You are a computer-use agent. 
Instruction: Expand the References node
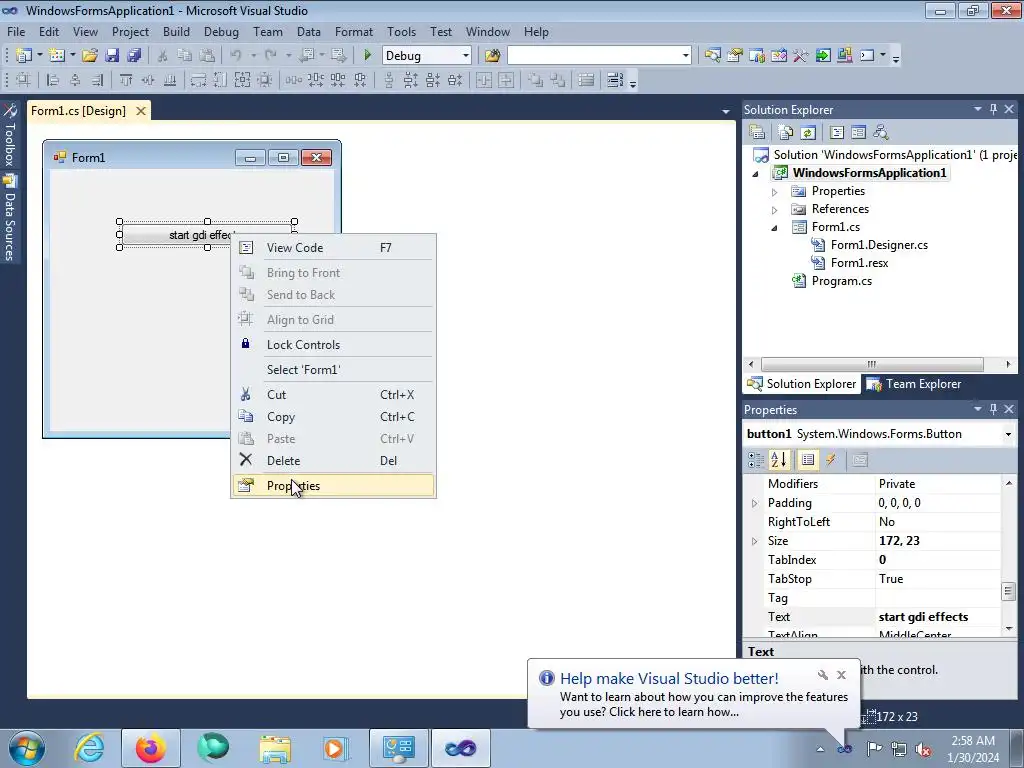pos(775,210)
